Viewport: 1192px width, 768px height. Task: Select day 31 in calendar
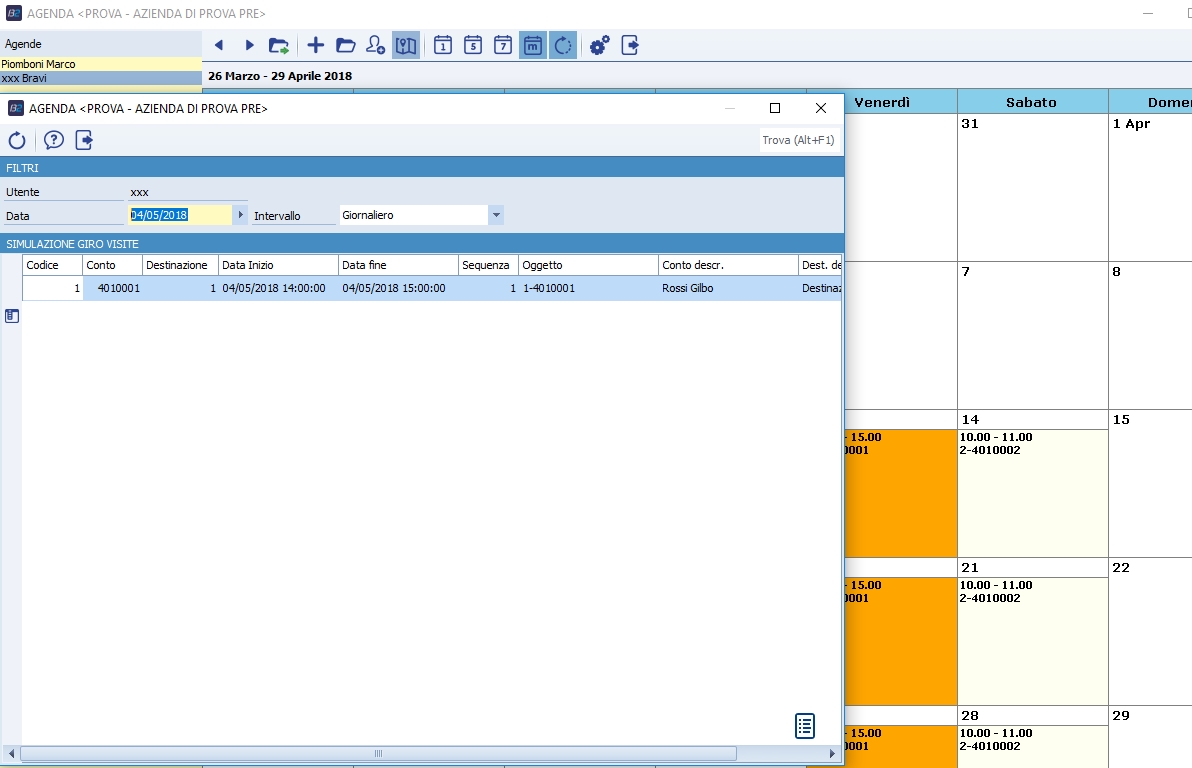coord(1032,187)
